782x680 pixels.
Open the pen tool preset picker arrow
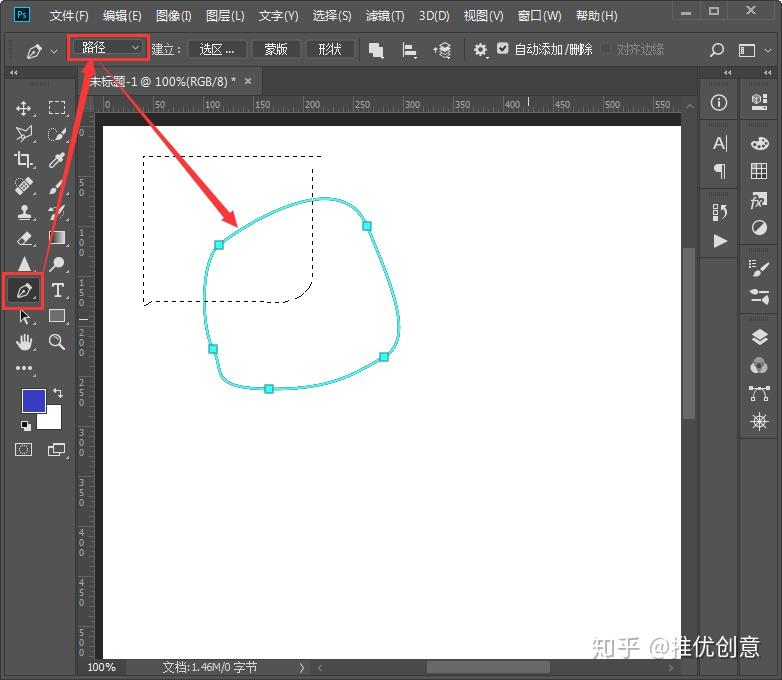point(54,51)
